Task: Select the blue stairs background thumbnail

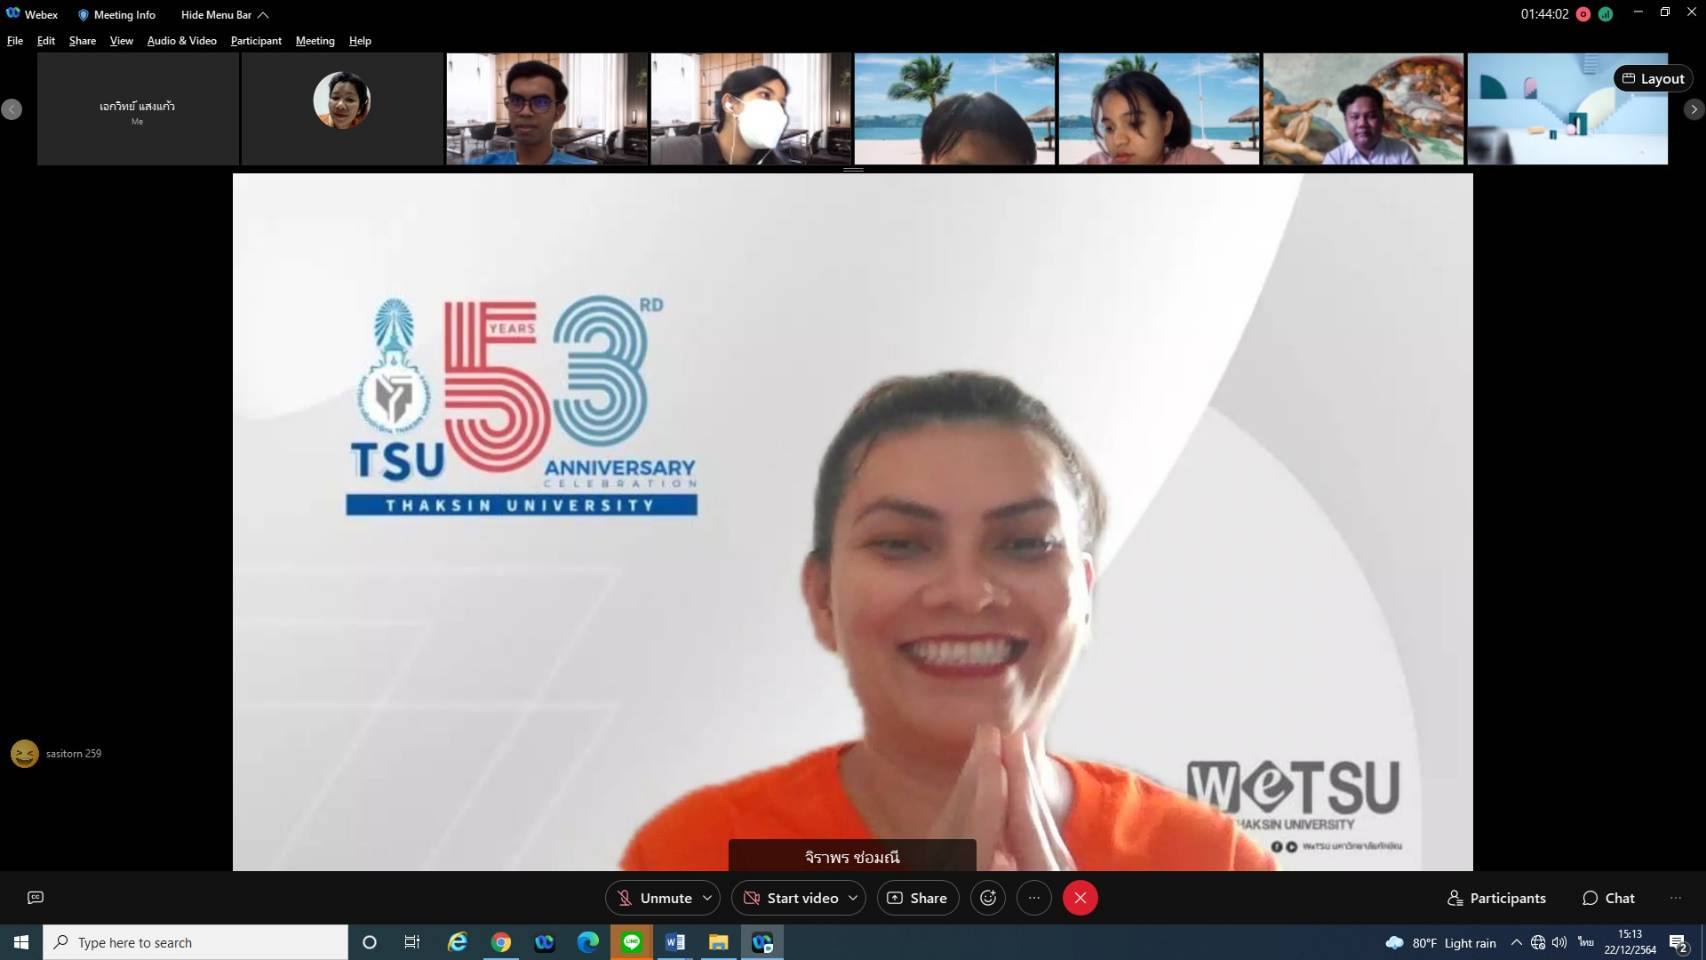Action: 1567,109
